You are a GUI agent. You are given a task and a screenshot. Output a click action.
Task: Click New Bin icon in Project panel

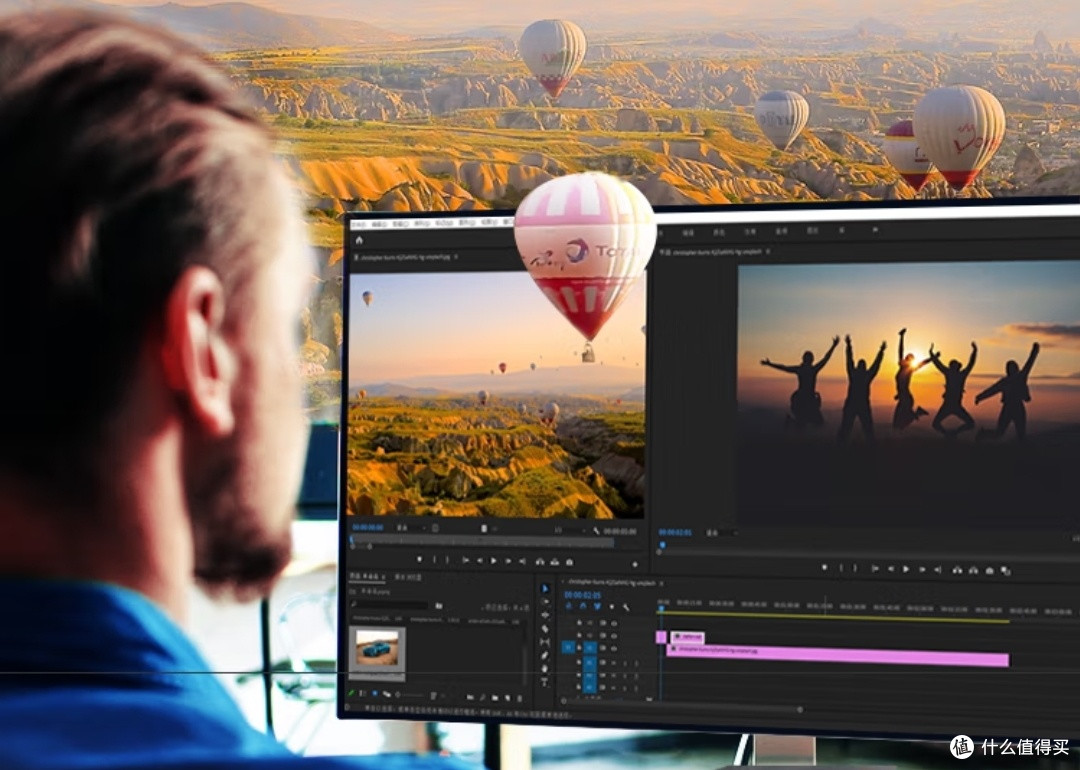(x=495, y=698)
